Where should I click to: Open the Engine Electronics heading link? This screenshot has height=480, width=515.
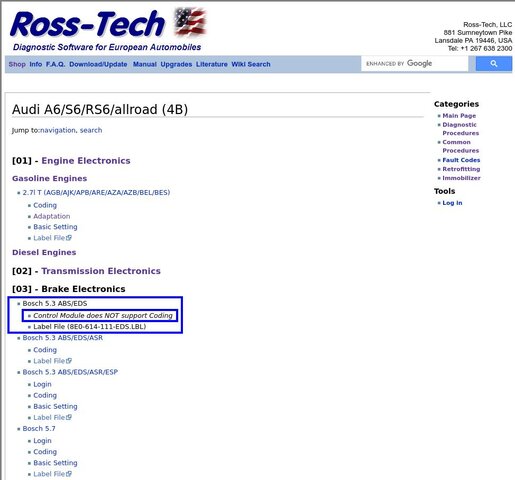tap(86, 161)
